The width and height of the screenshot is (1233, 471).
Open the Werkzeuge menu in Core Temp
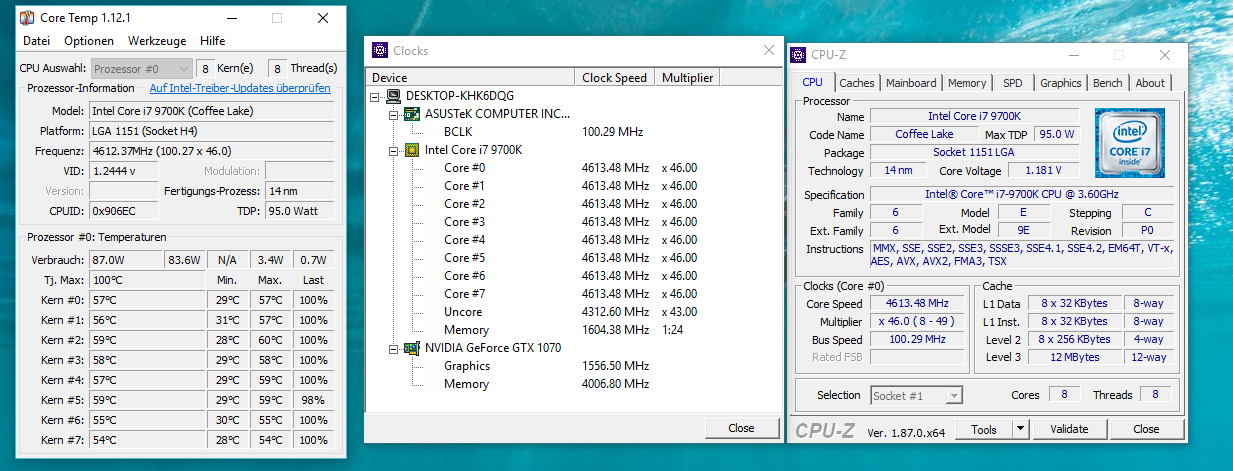pos(157,41)
